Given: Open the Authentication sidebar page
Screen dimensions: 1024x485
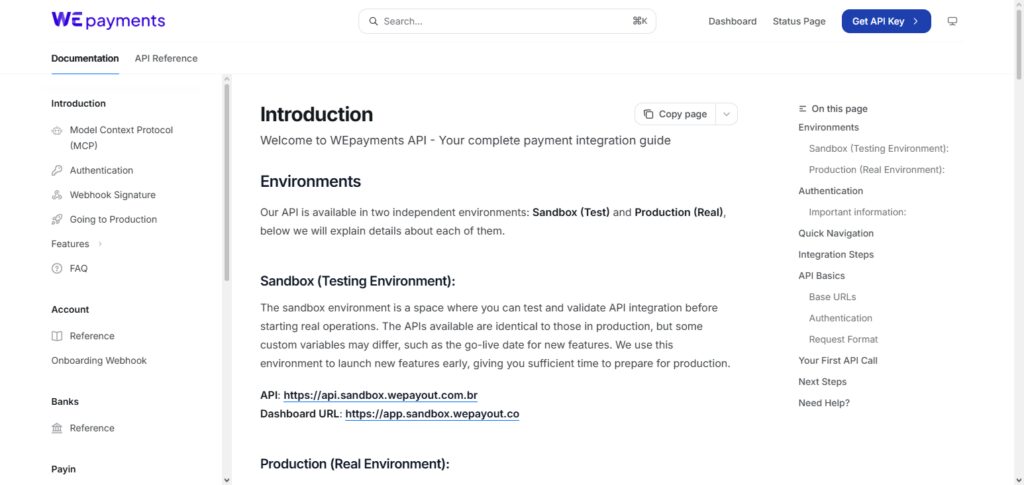Looking at the screenshot, I should (101, 170).
